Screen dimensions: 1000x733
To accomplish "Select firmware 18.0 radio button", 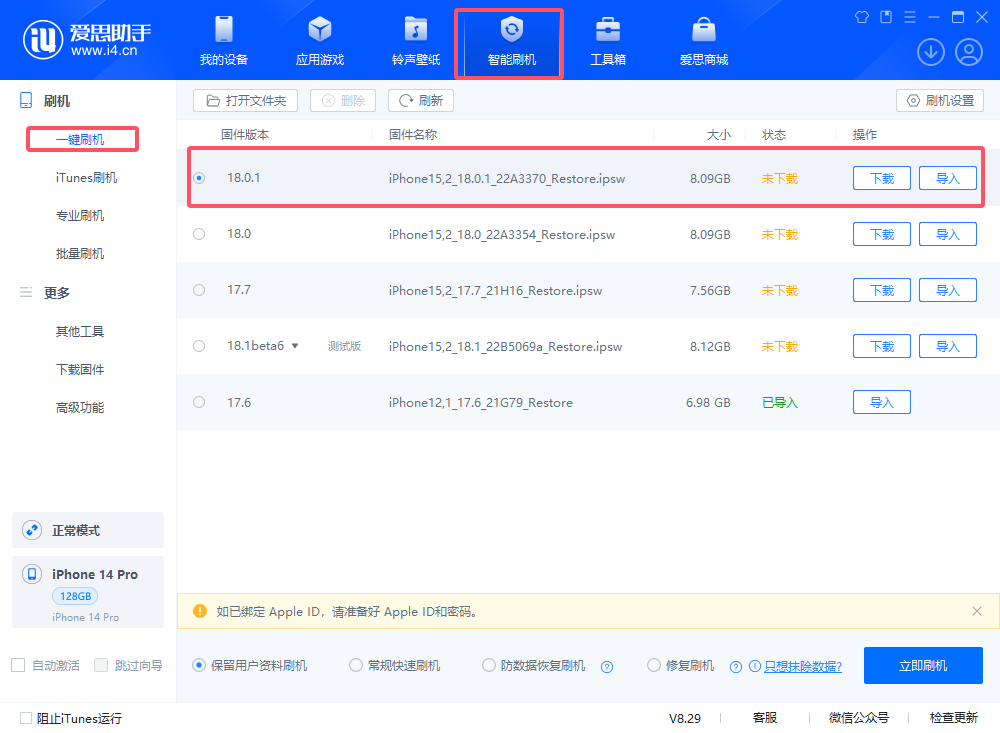I will point(200,234).
